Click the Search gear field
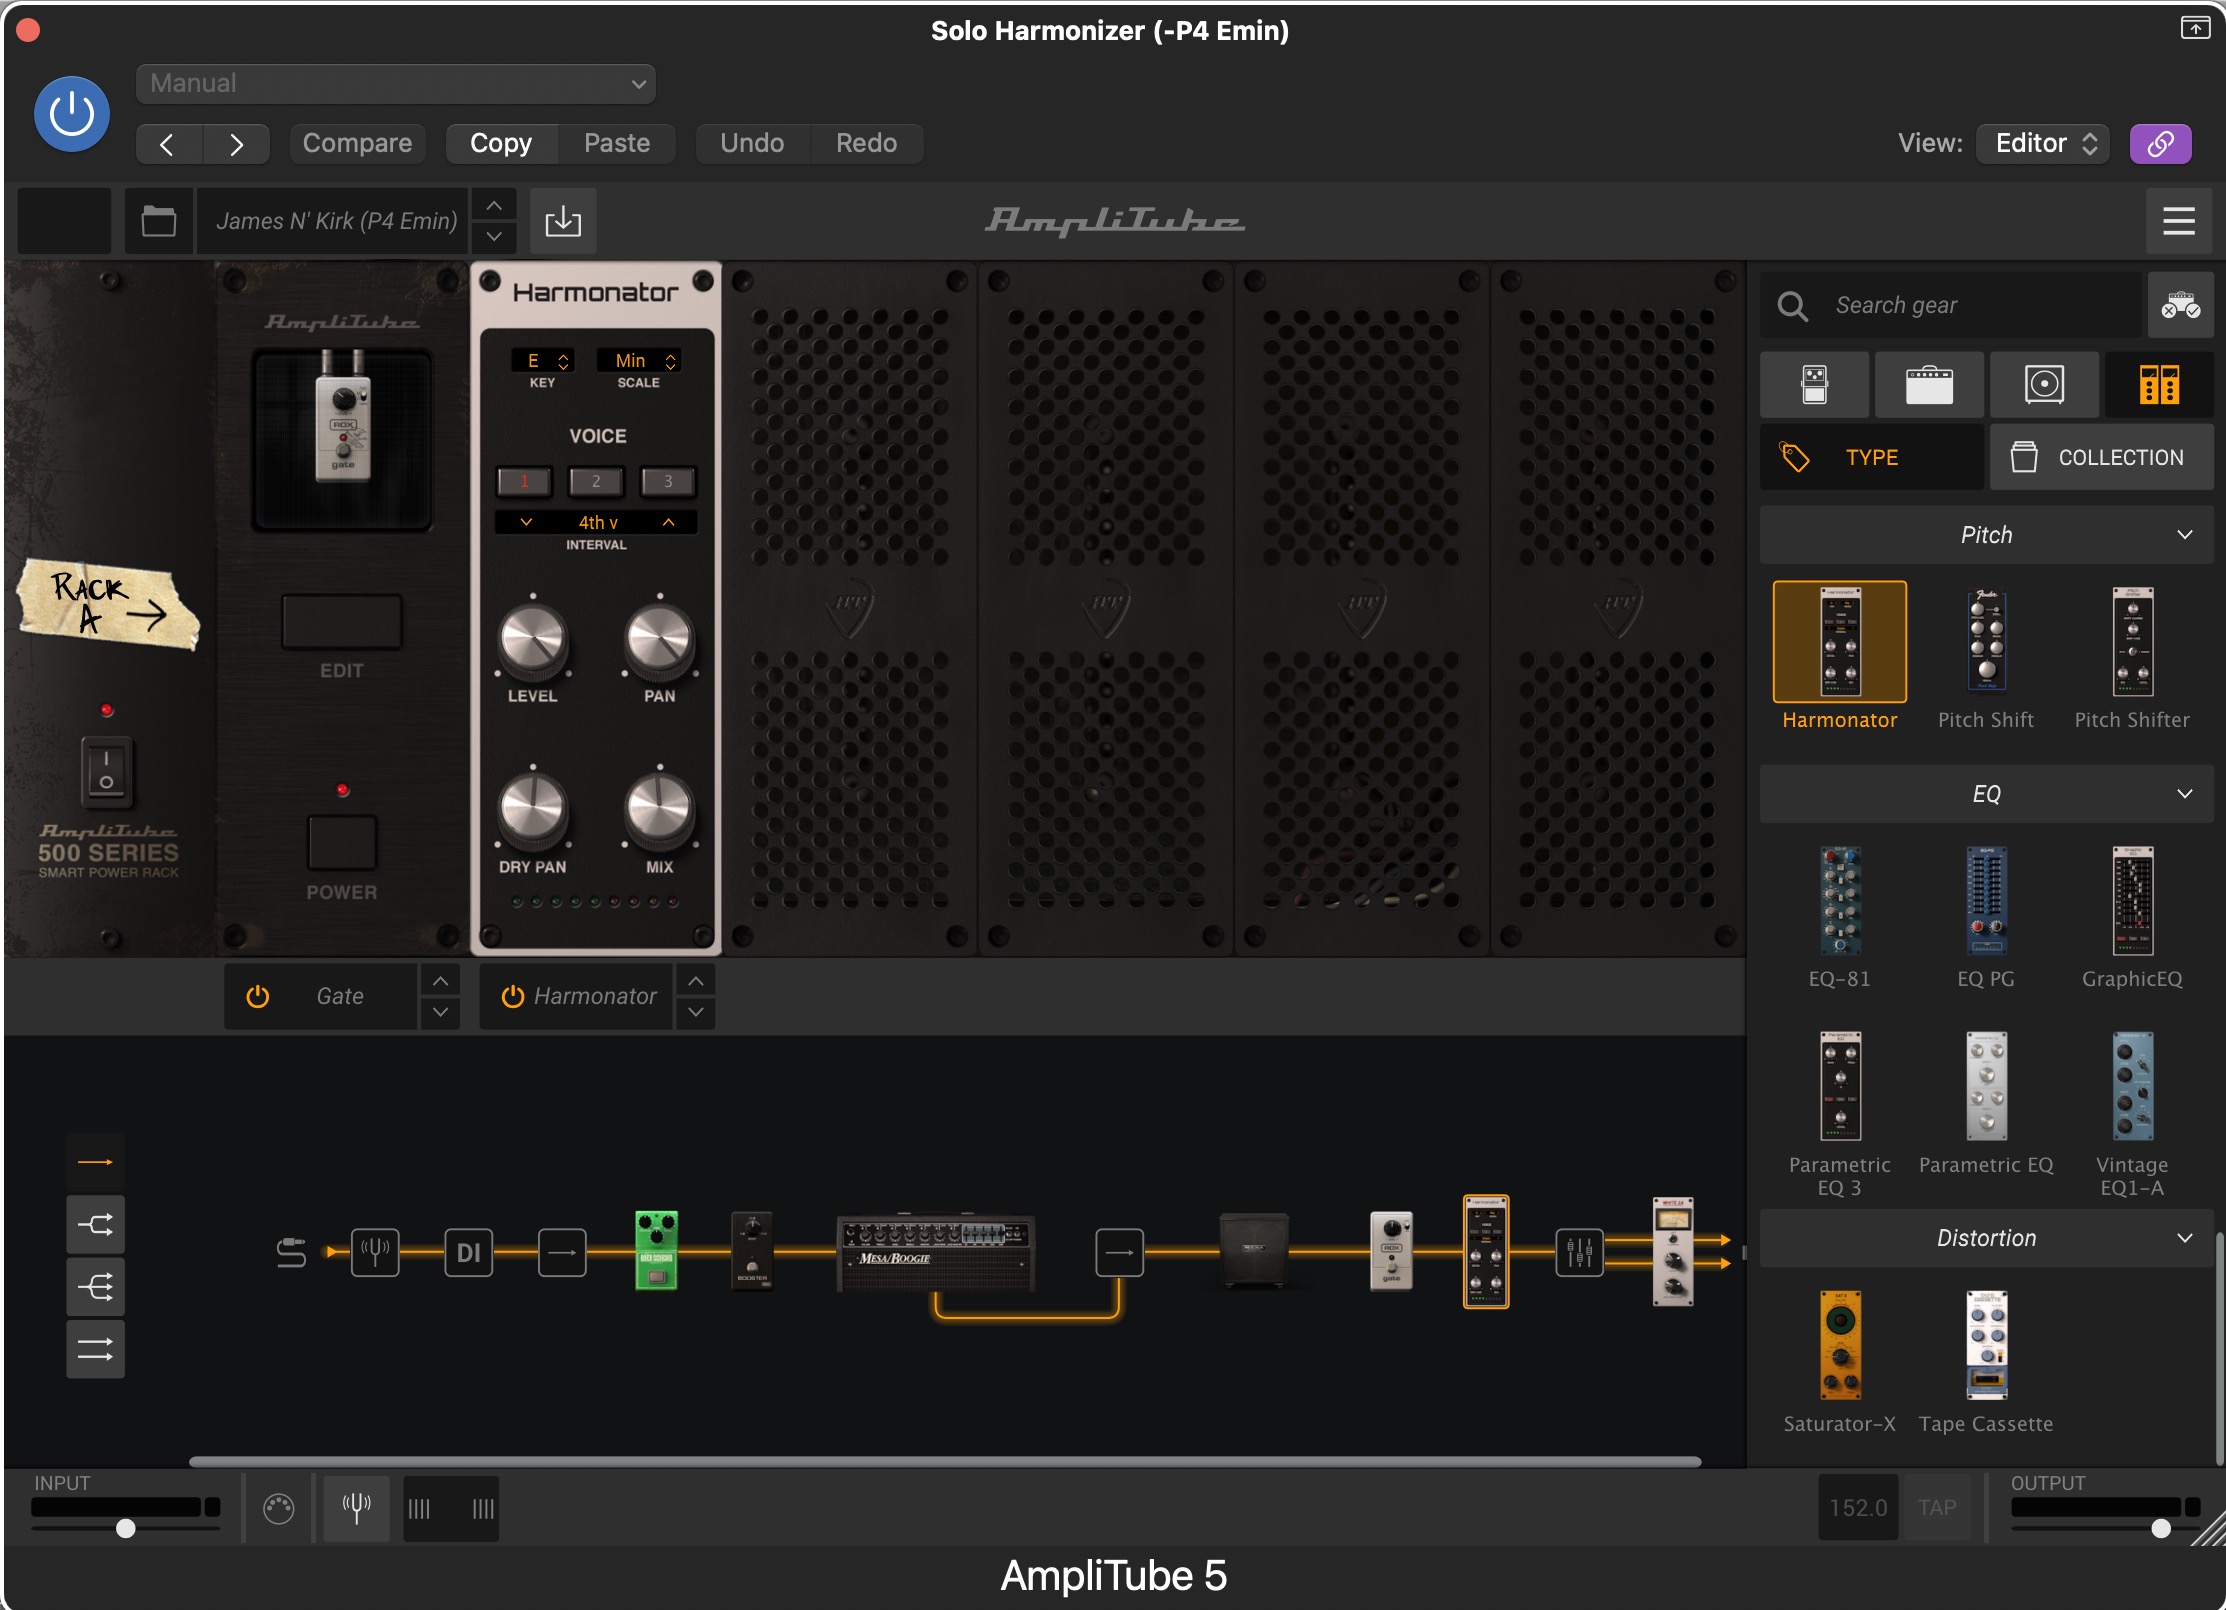2226x1610 pixels. tap(1950, 305)
